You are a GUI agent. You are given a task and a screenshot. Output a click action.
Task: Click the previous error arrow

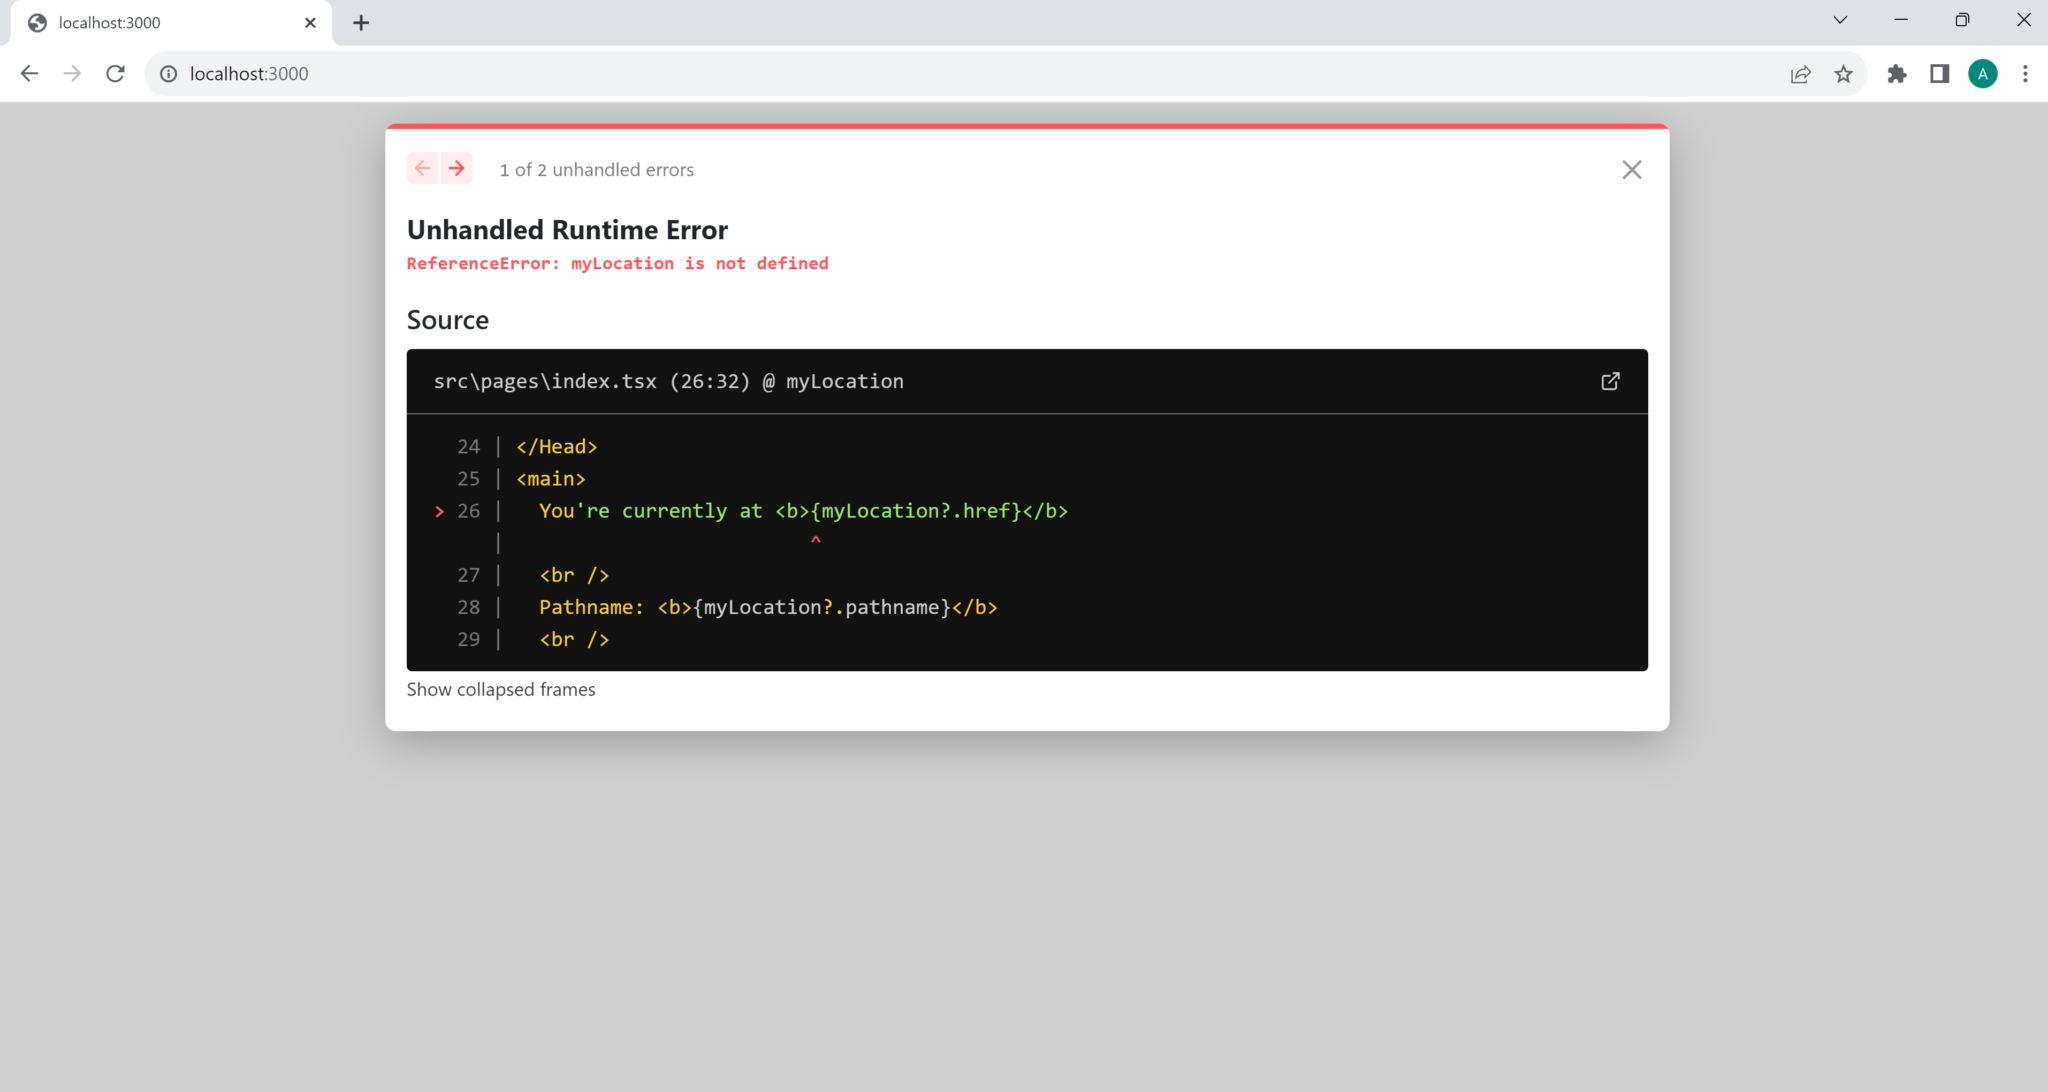tap(423, 168)
